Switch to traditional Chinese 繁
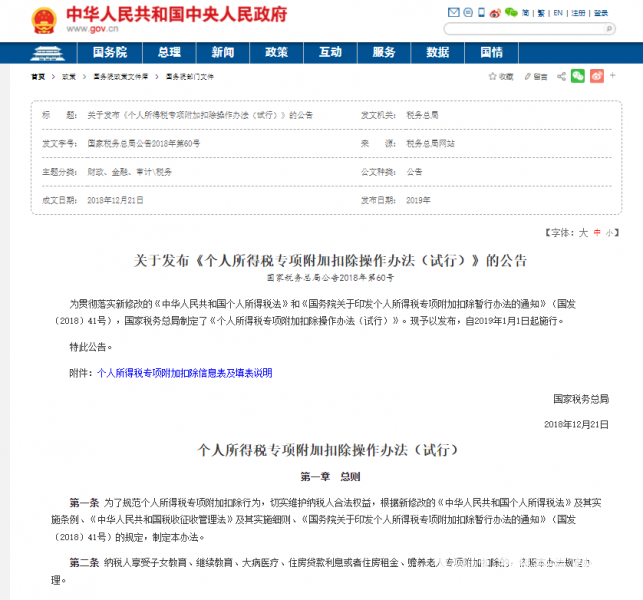 coord(541,13)
